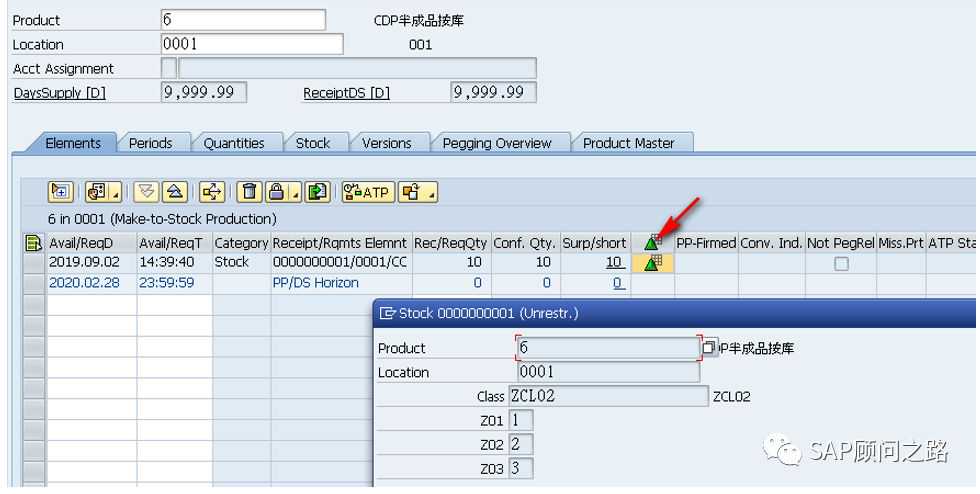Open the dropdown arrow of the second toolbar button

[x=116, y=194]
